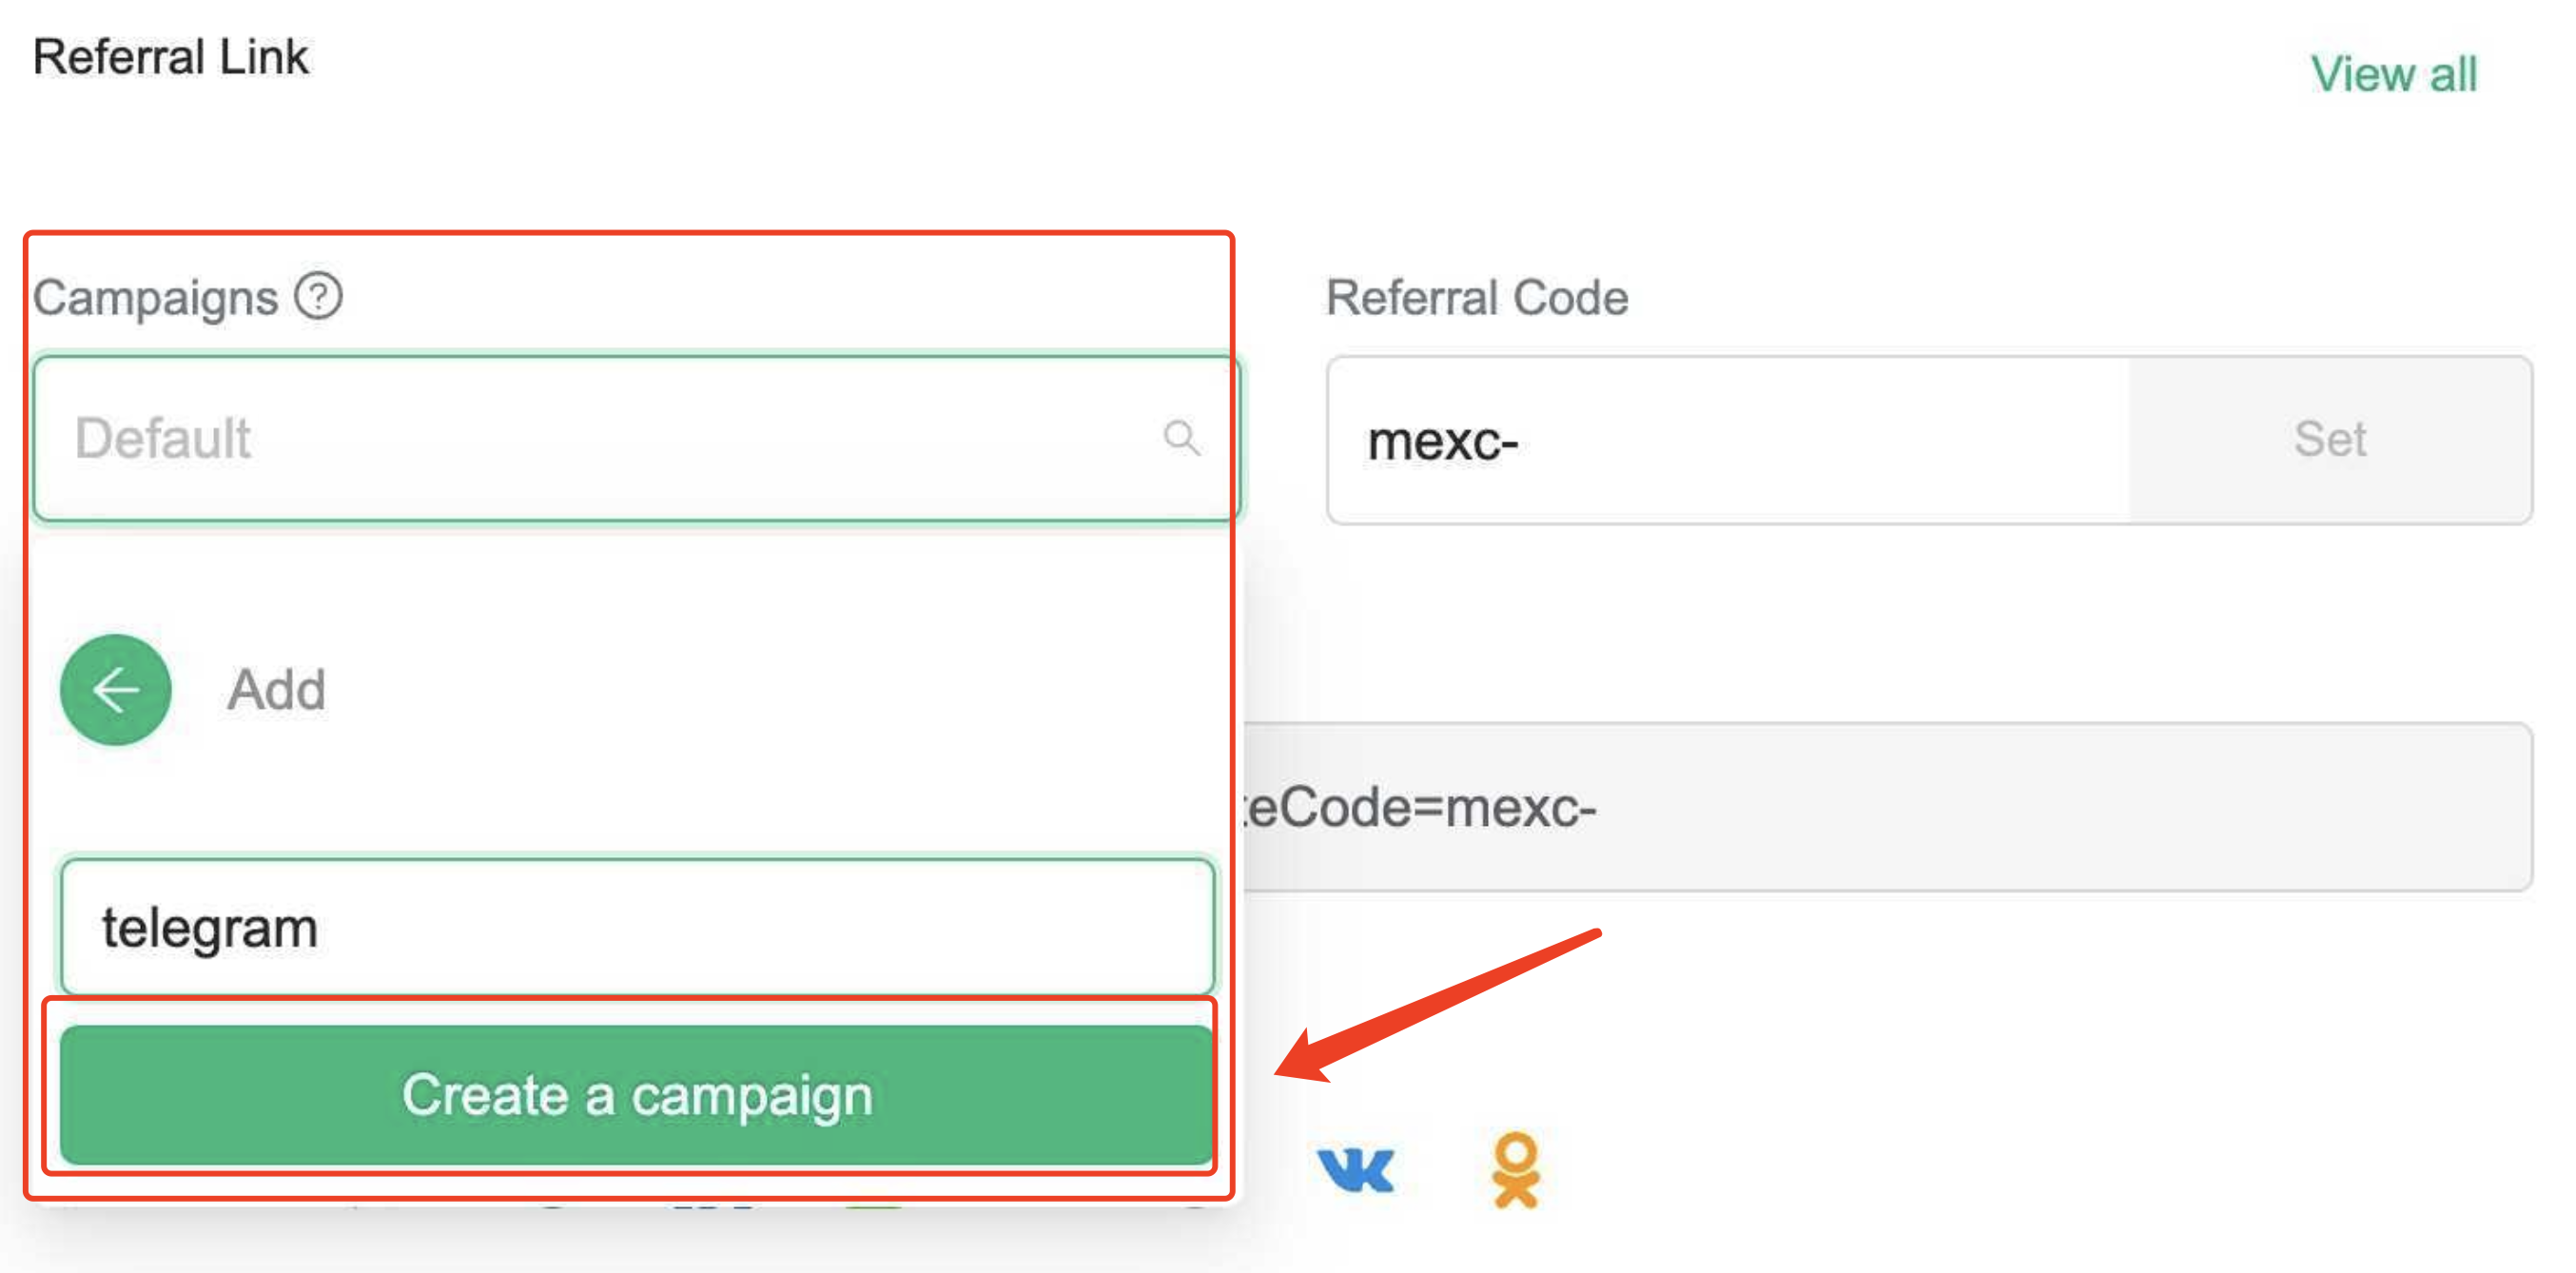
Task: Click the 'Campaigns' label text
Action: pyautogui.click(x=155, y=298)
